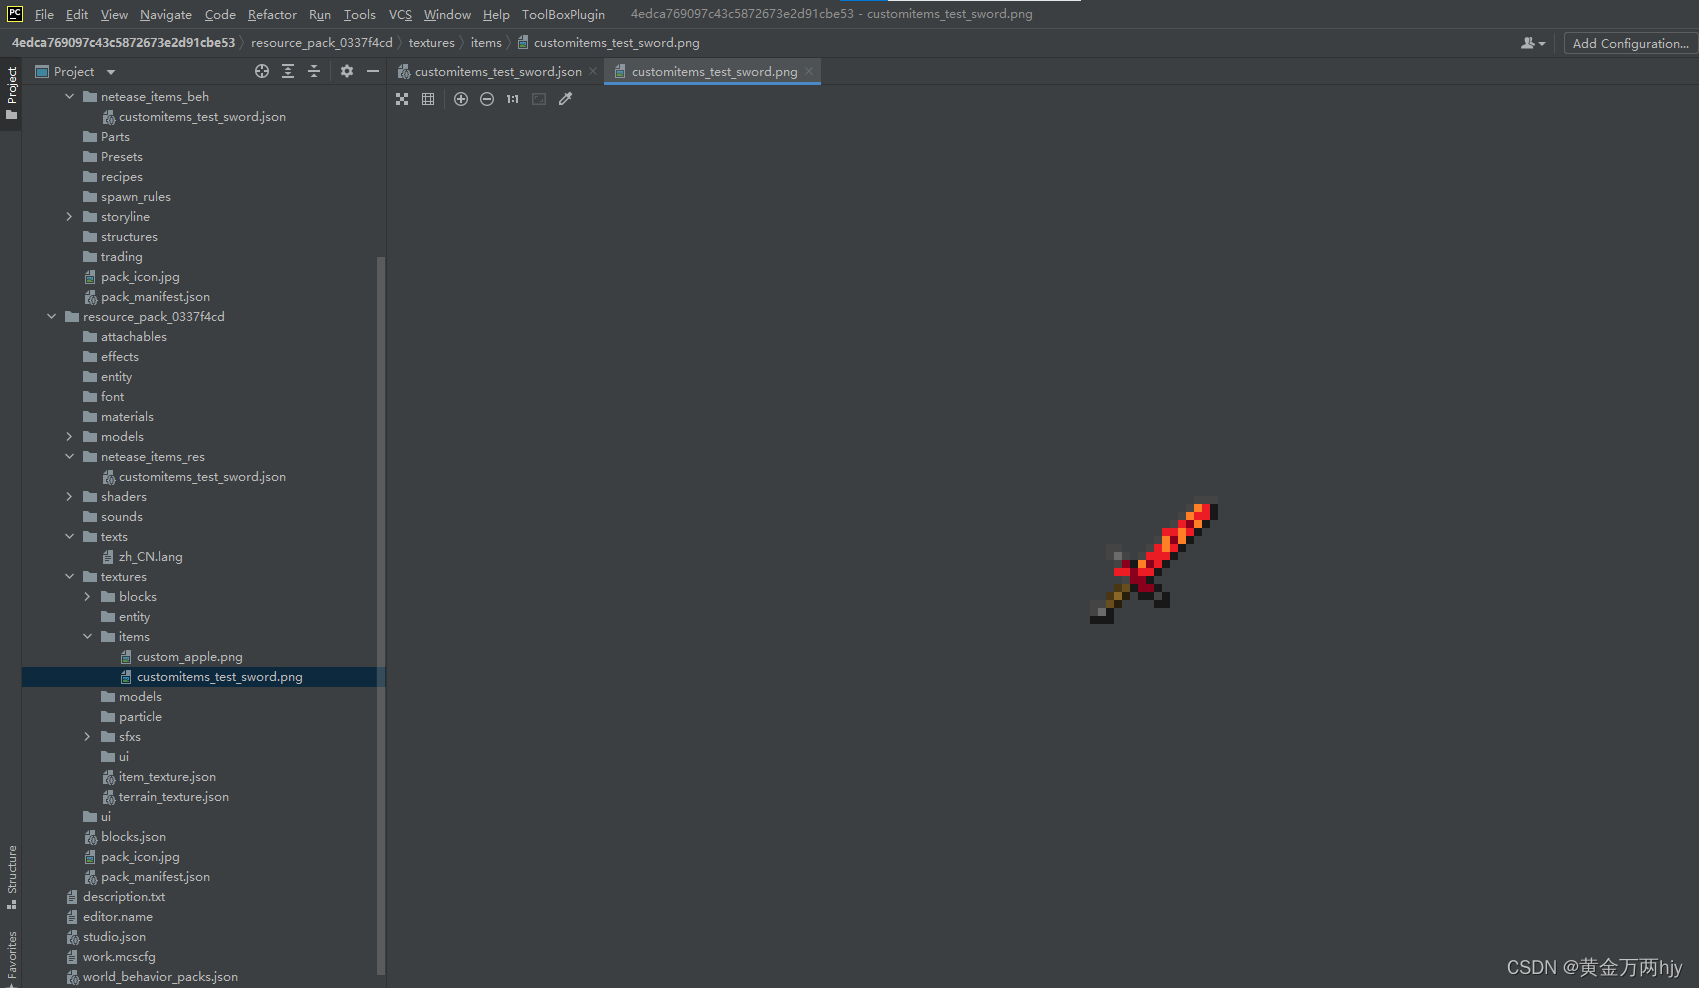Select recipes folder

tap(121, 176)
